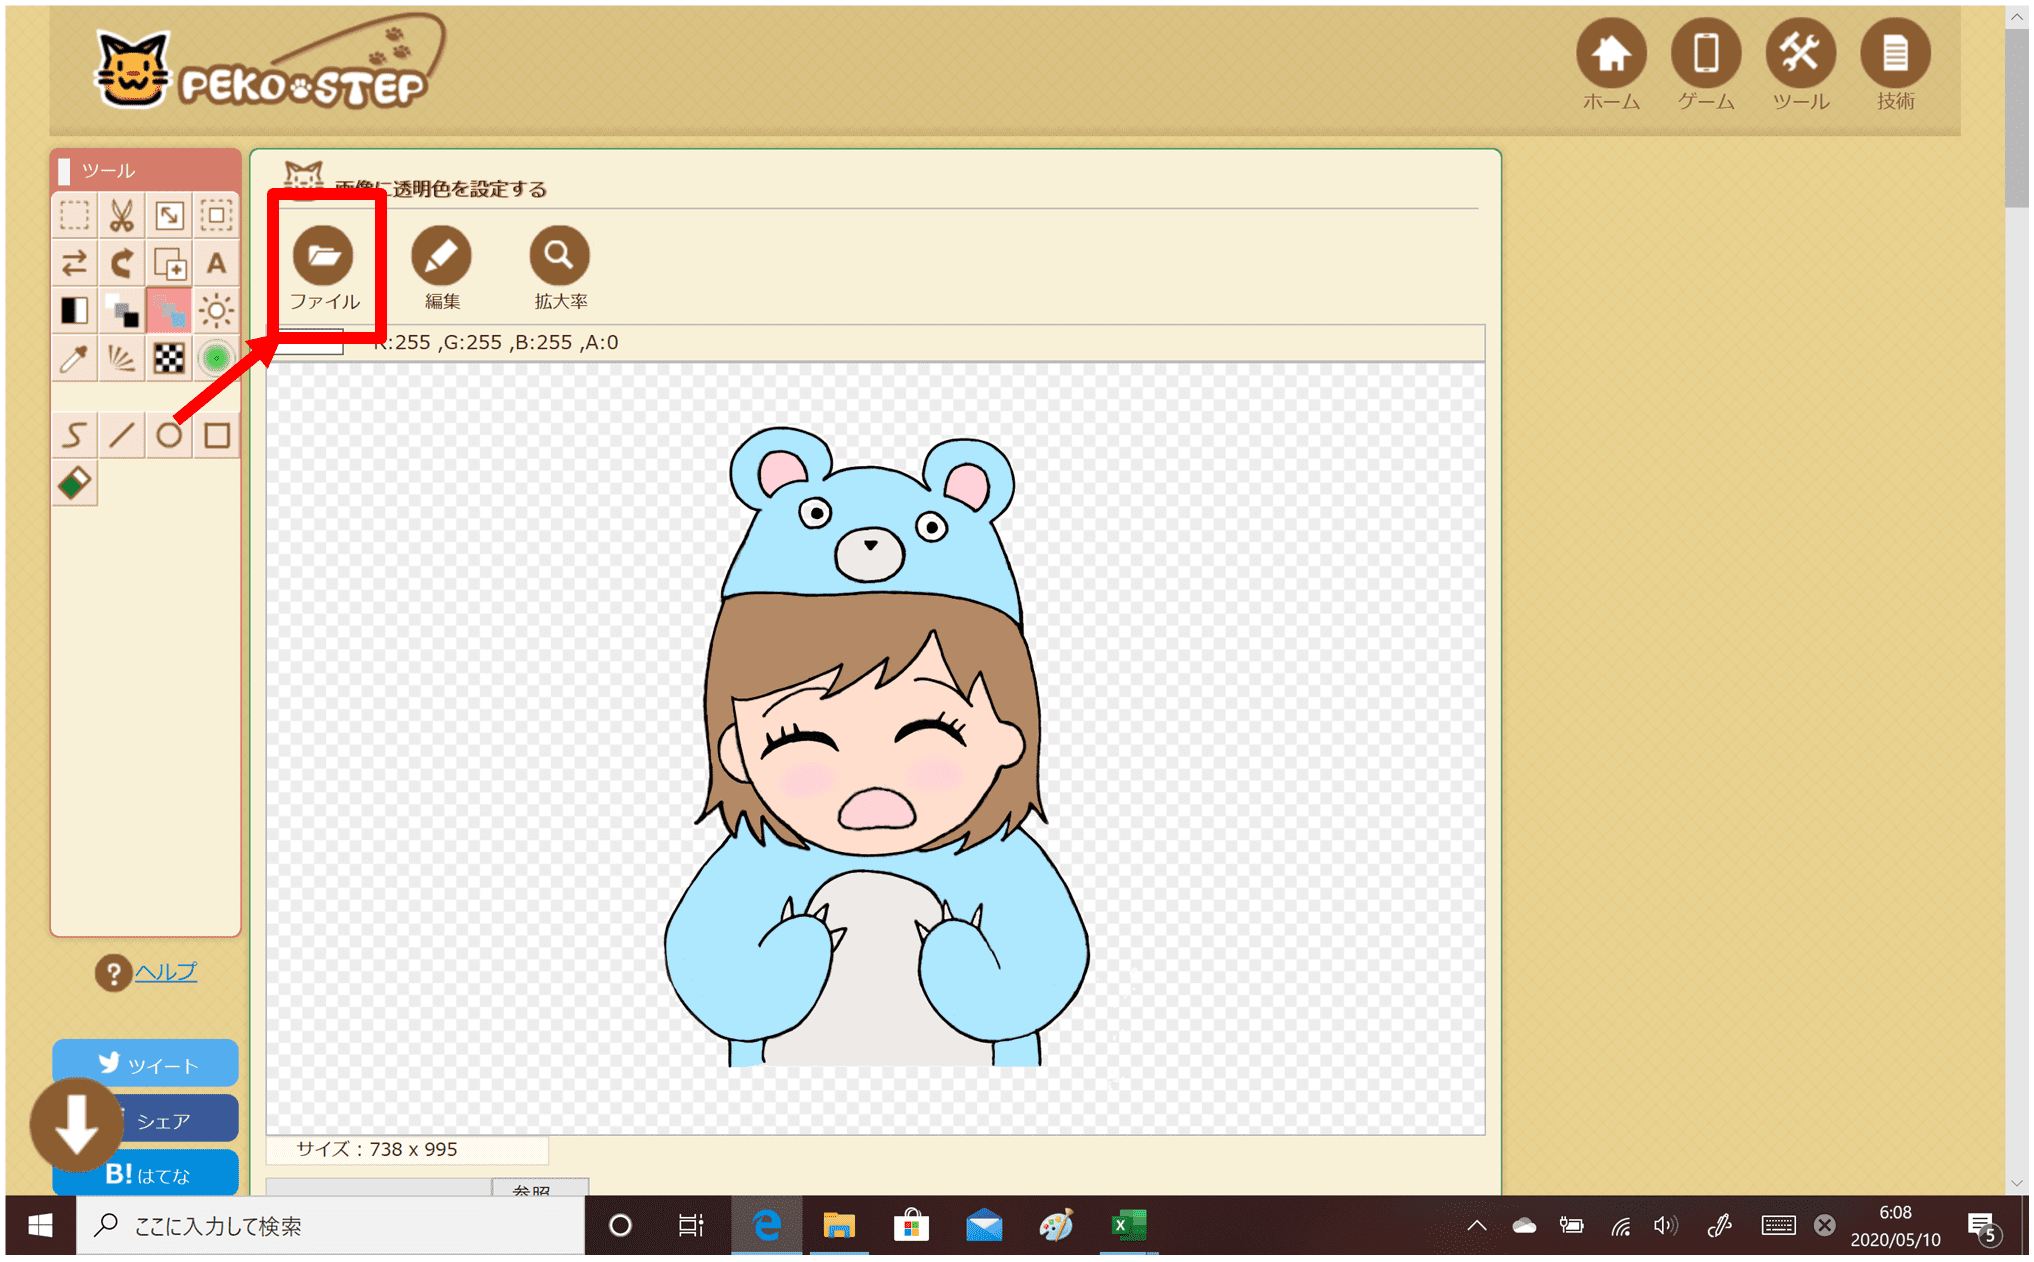Click the PEKO STEP cat logo
This screenshot has height=1262, width=2034.
tap(268, 64)
